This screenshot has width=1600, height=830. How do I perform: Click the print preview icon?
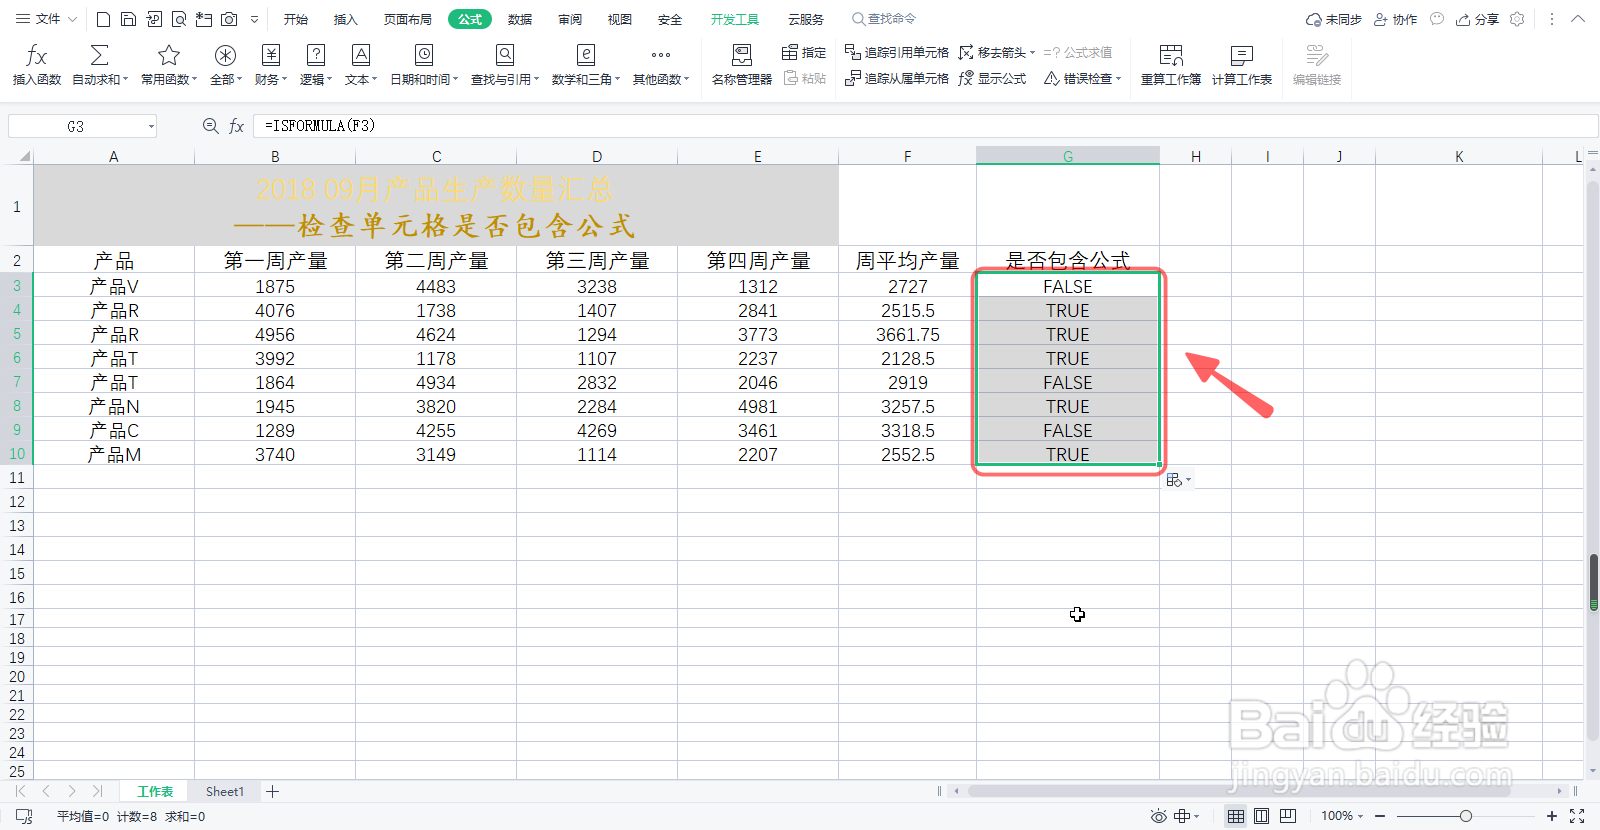pyautogui.click(x=179, y=19)
